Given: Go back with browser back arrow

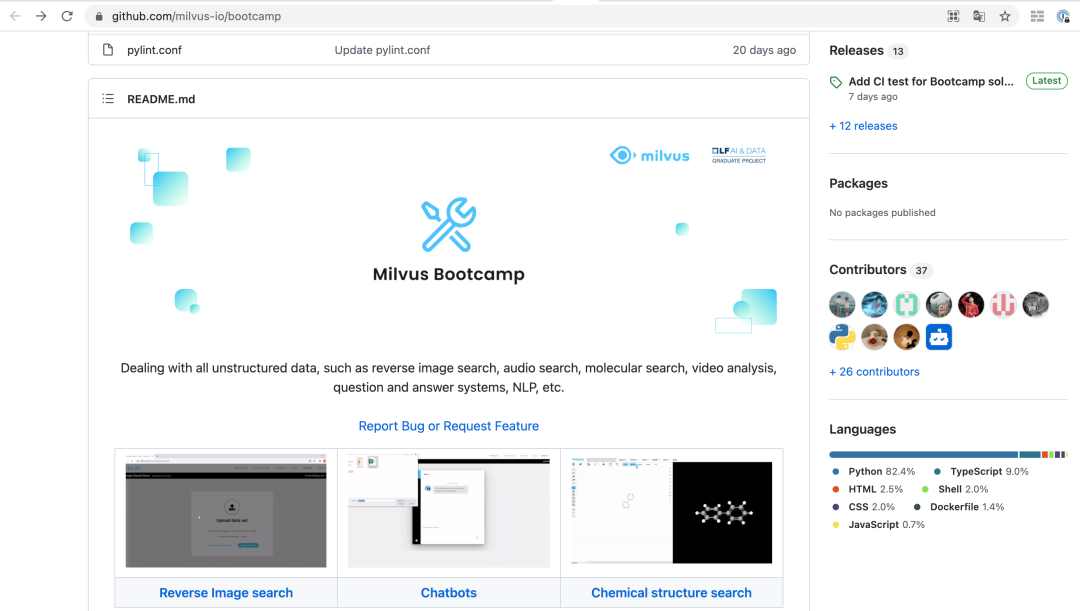Looking at the screenshot, I should tap(15, 16).
